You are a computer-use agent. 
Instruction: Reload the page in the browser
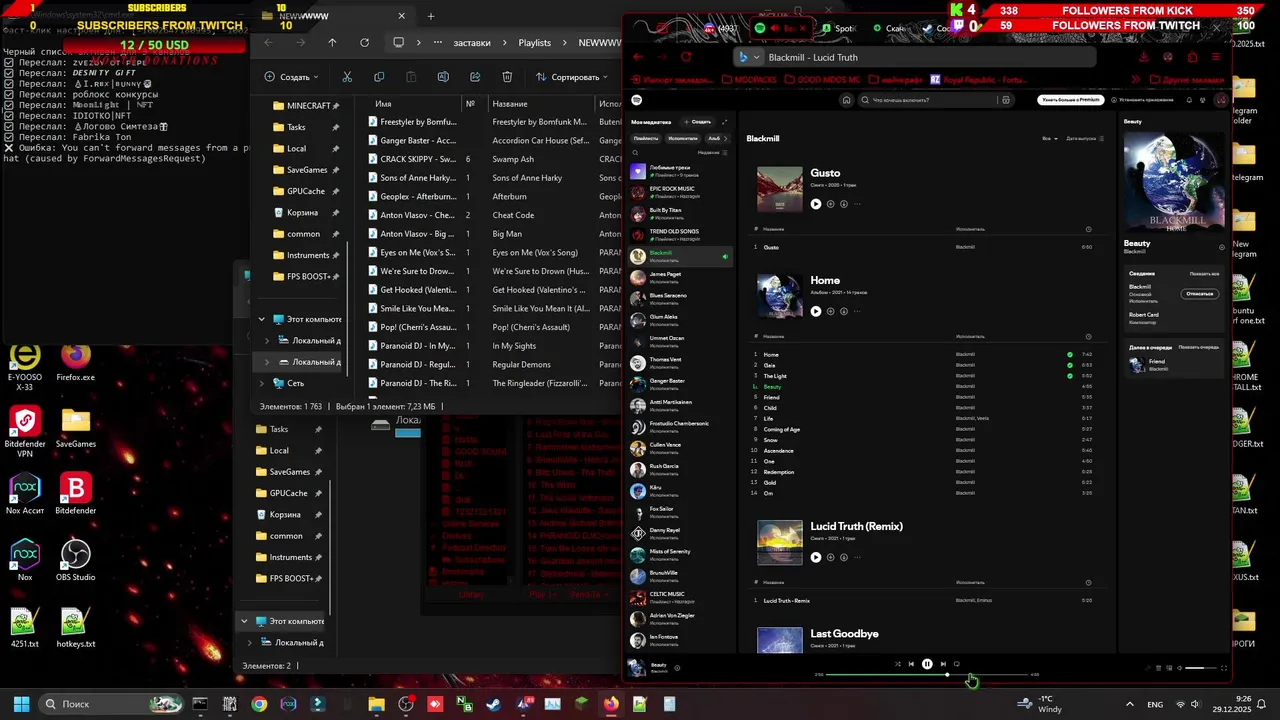point(686,57)
